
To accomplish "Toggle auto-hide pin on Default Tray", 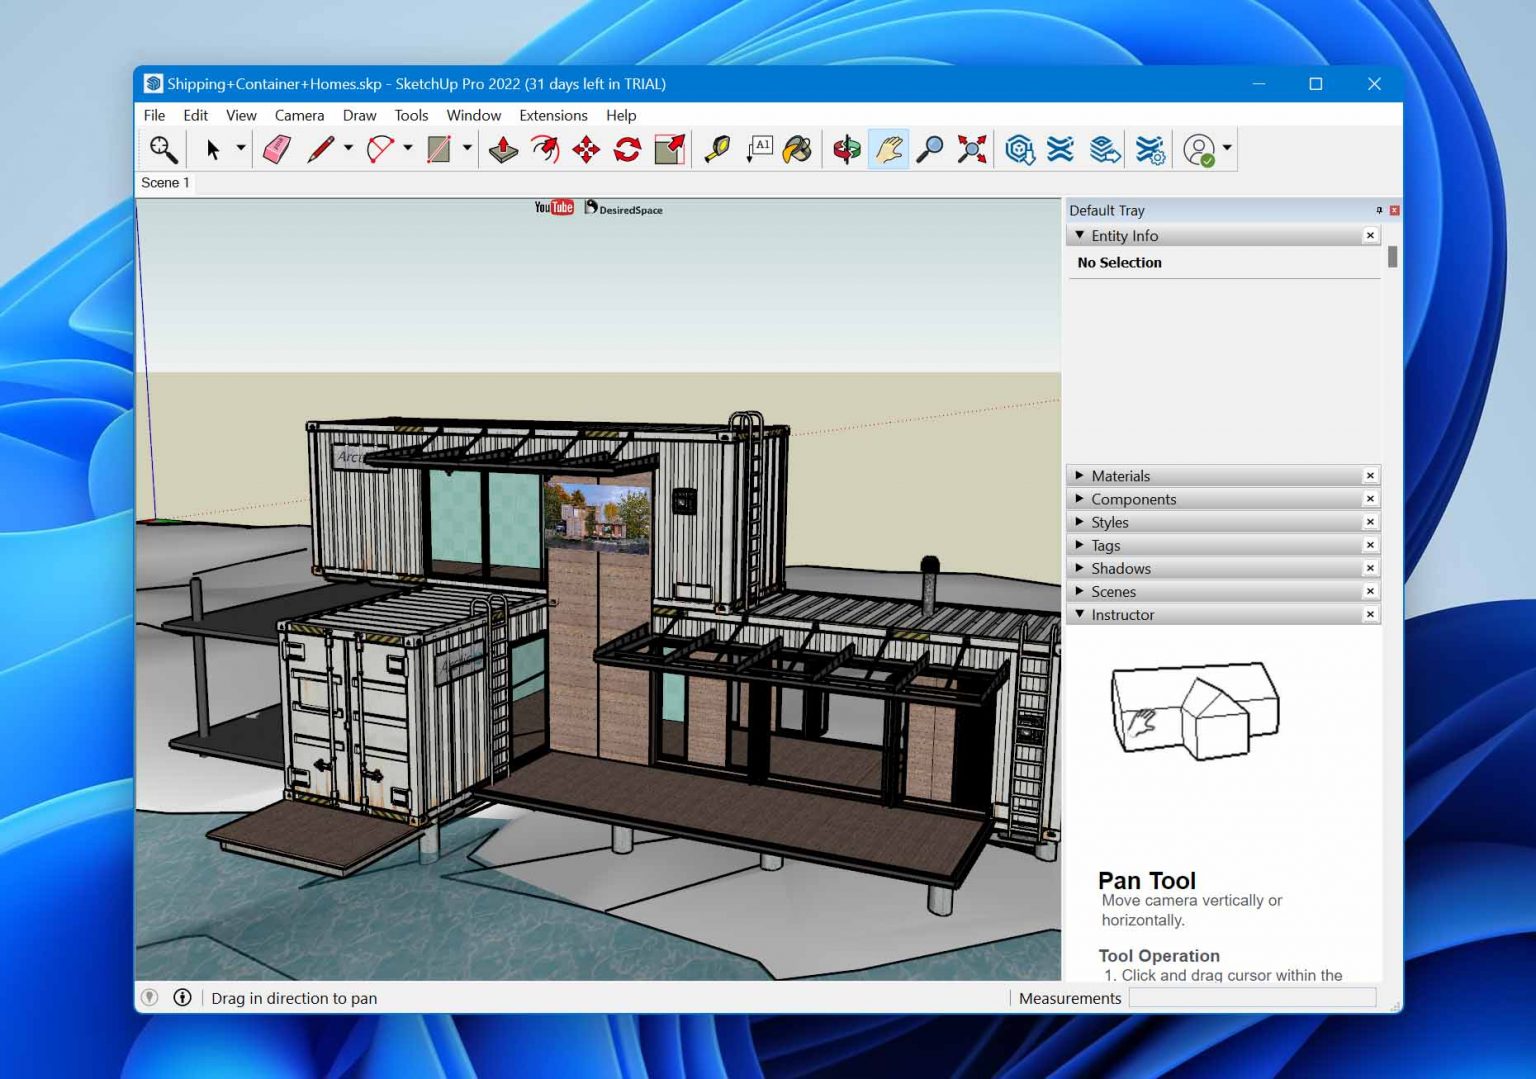I will point(1380,210).
